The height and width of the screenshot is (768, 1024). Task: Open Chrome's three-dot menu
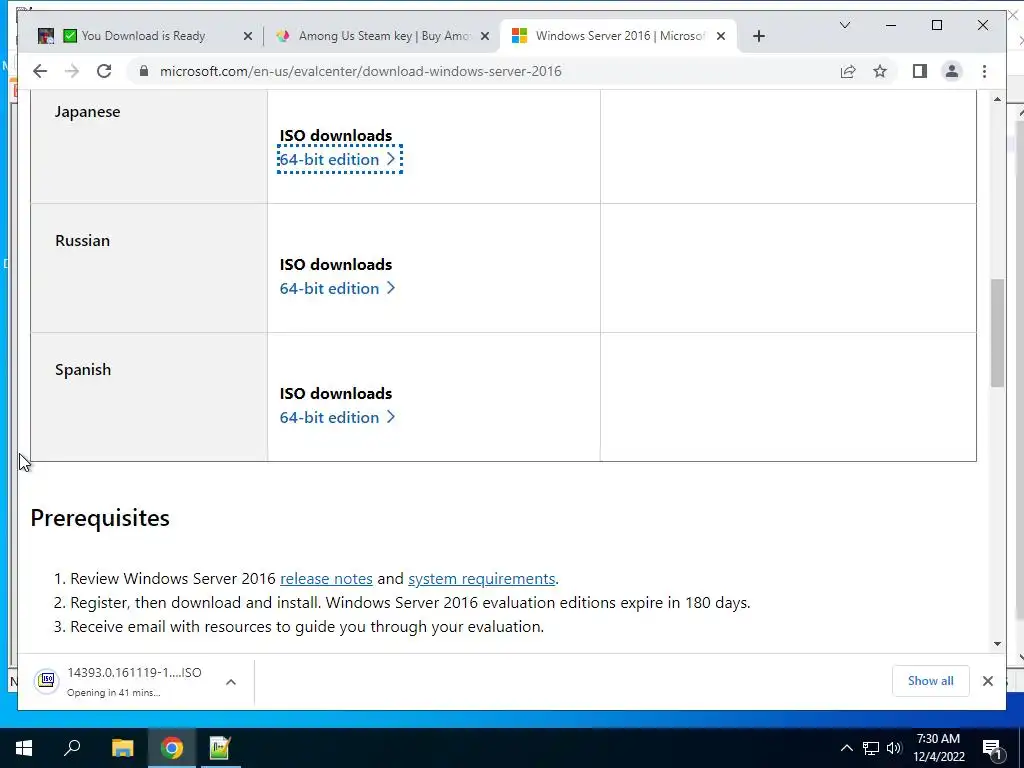984,71
